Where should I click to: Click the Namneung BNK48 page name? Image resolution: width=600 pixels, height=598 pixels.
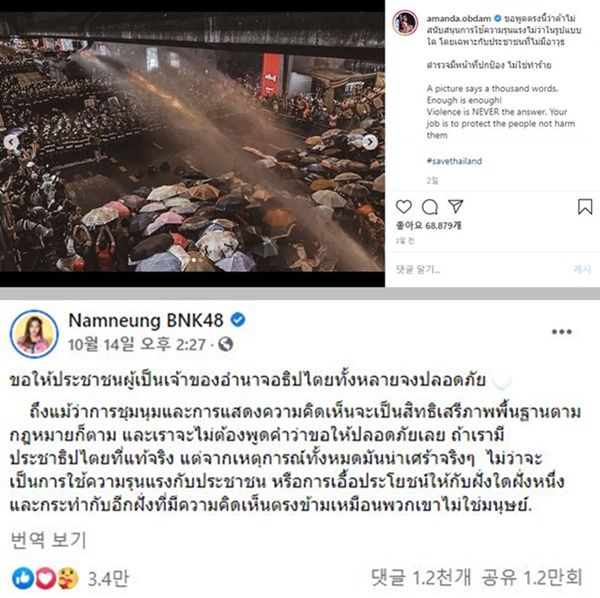coord(146,320)
